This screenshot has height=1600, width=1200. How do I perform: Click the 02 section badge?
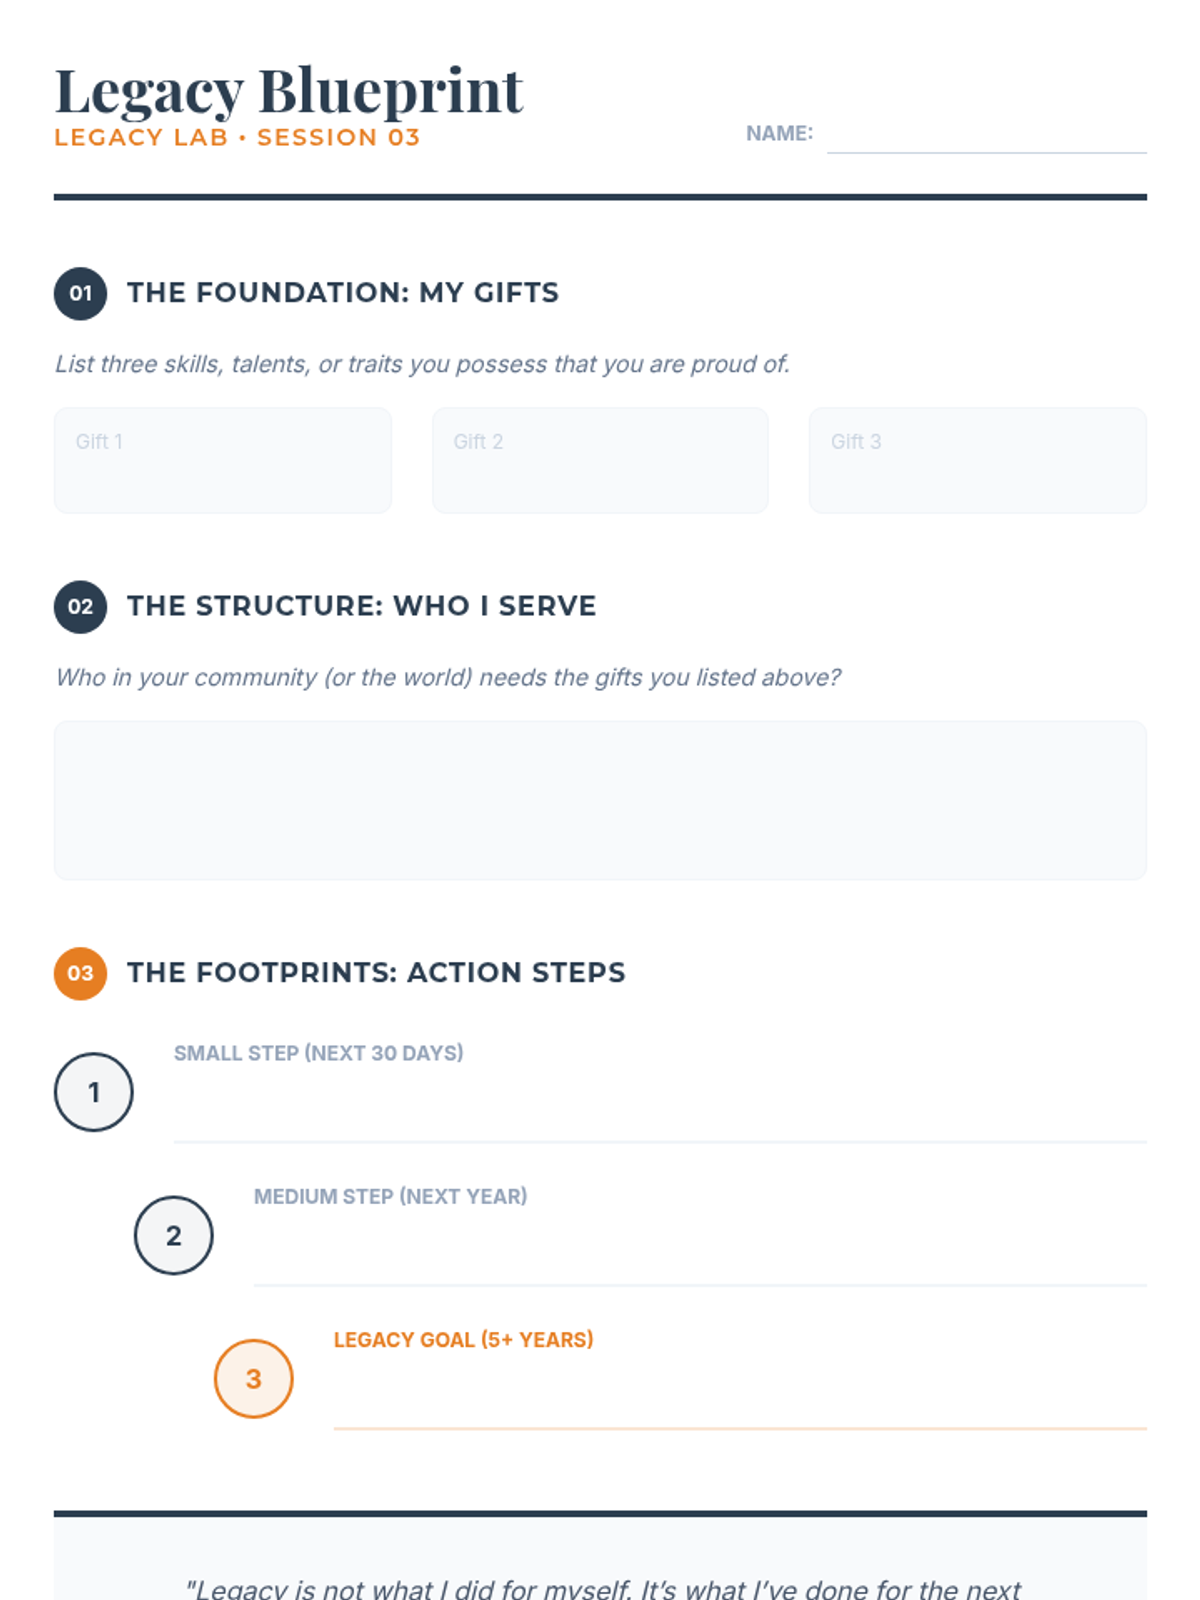80,606
